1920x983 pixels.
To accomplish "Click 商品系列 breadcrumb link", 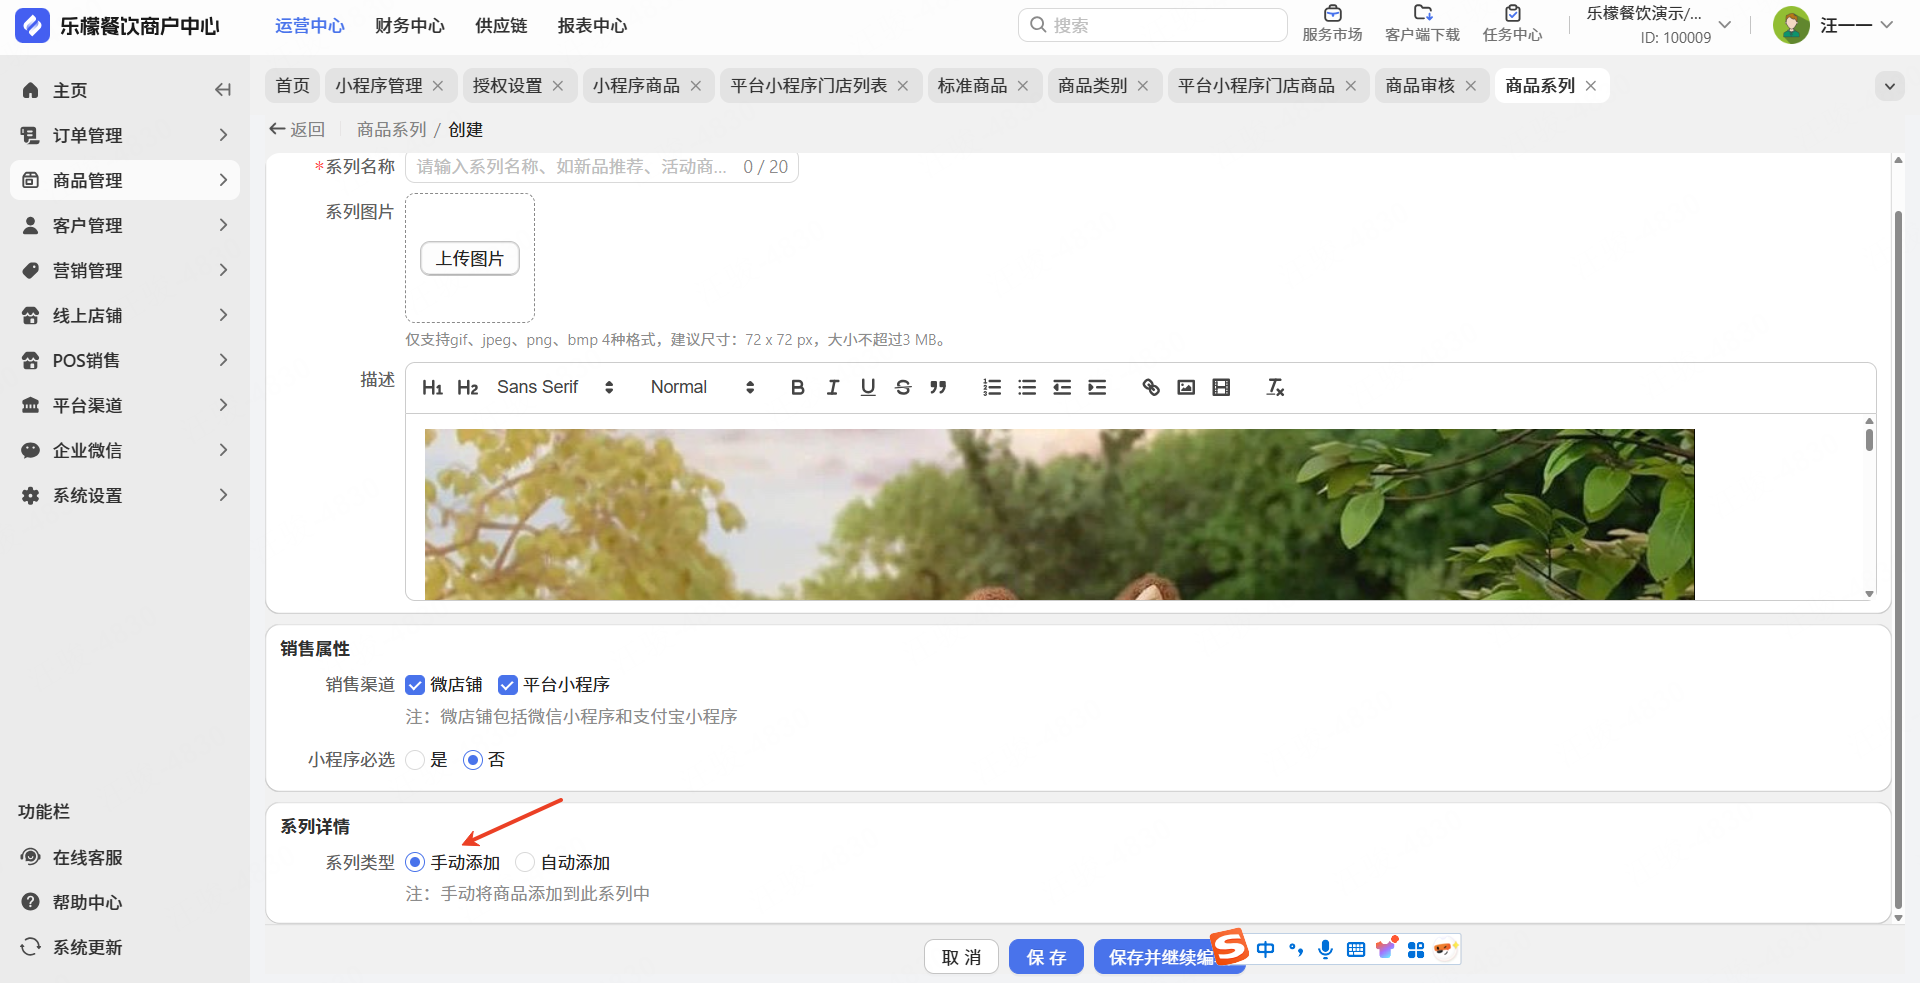I will (391, 130).
